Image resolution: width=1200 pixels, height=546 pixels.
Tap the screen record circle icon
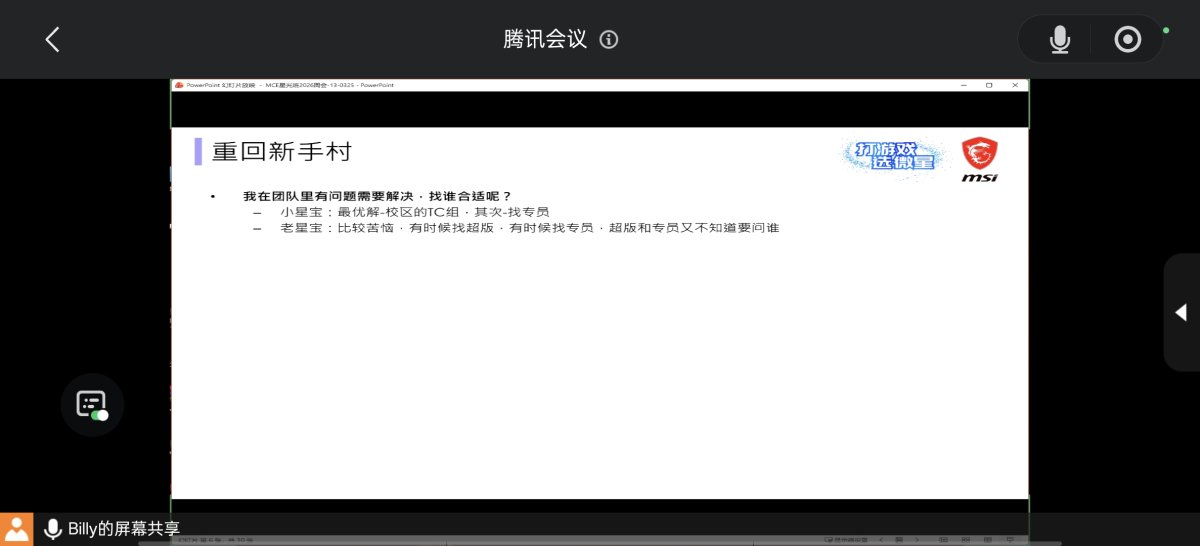click(x=1127, y=40)
